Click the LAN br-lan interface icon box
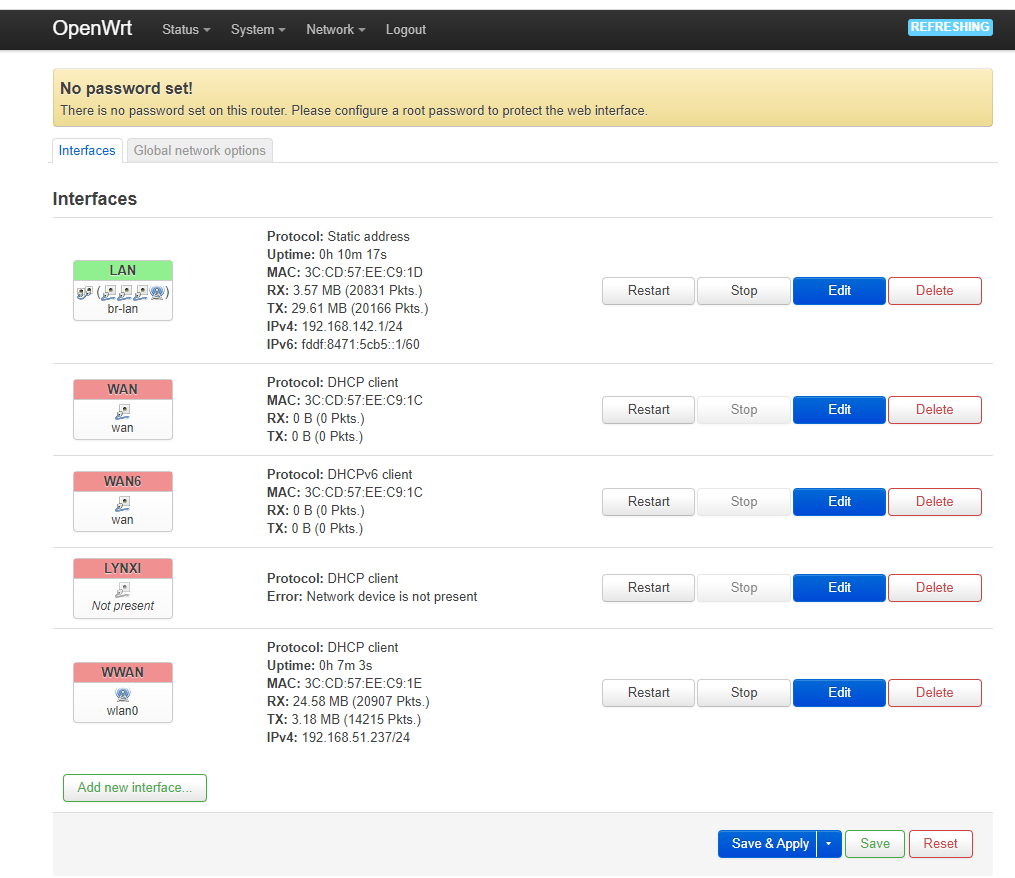Image resolution: width=1015 pixels, height=878 pixels. tap(123, 291)
